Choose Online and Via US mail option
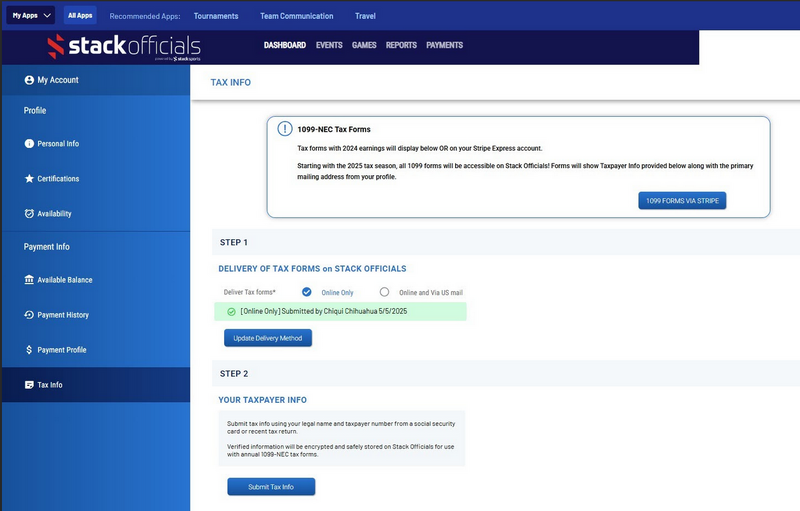The image size is (800, 511). tap(384, 292)
